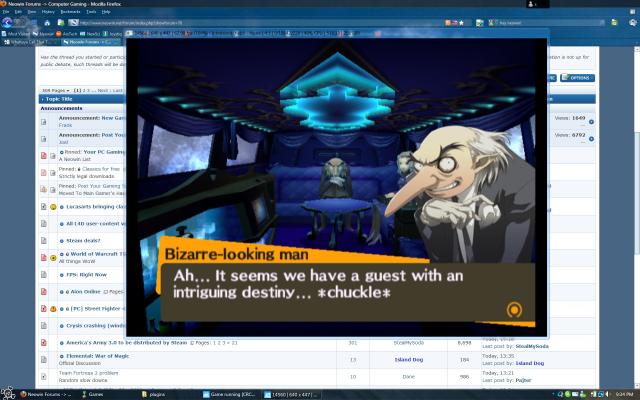Click the bookmark star icon in address bar
Image resolution: width=640 pixels, height=400 pixels.
click(x=462, y=23)
